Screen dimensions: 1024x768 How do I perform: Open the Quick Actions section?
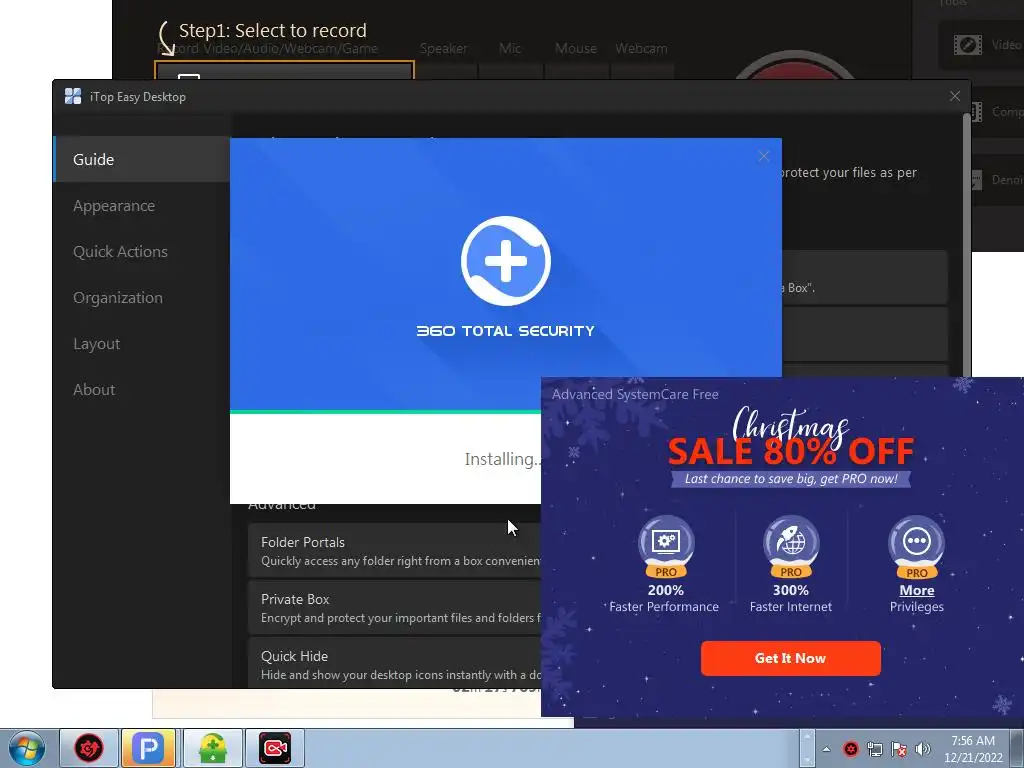point(120,251)
